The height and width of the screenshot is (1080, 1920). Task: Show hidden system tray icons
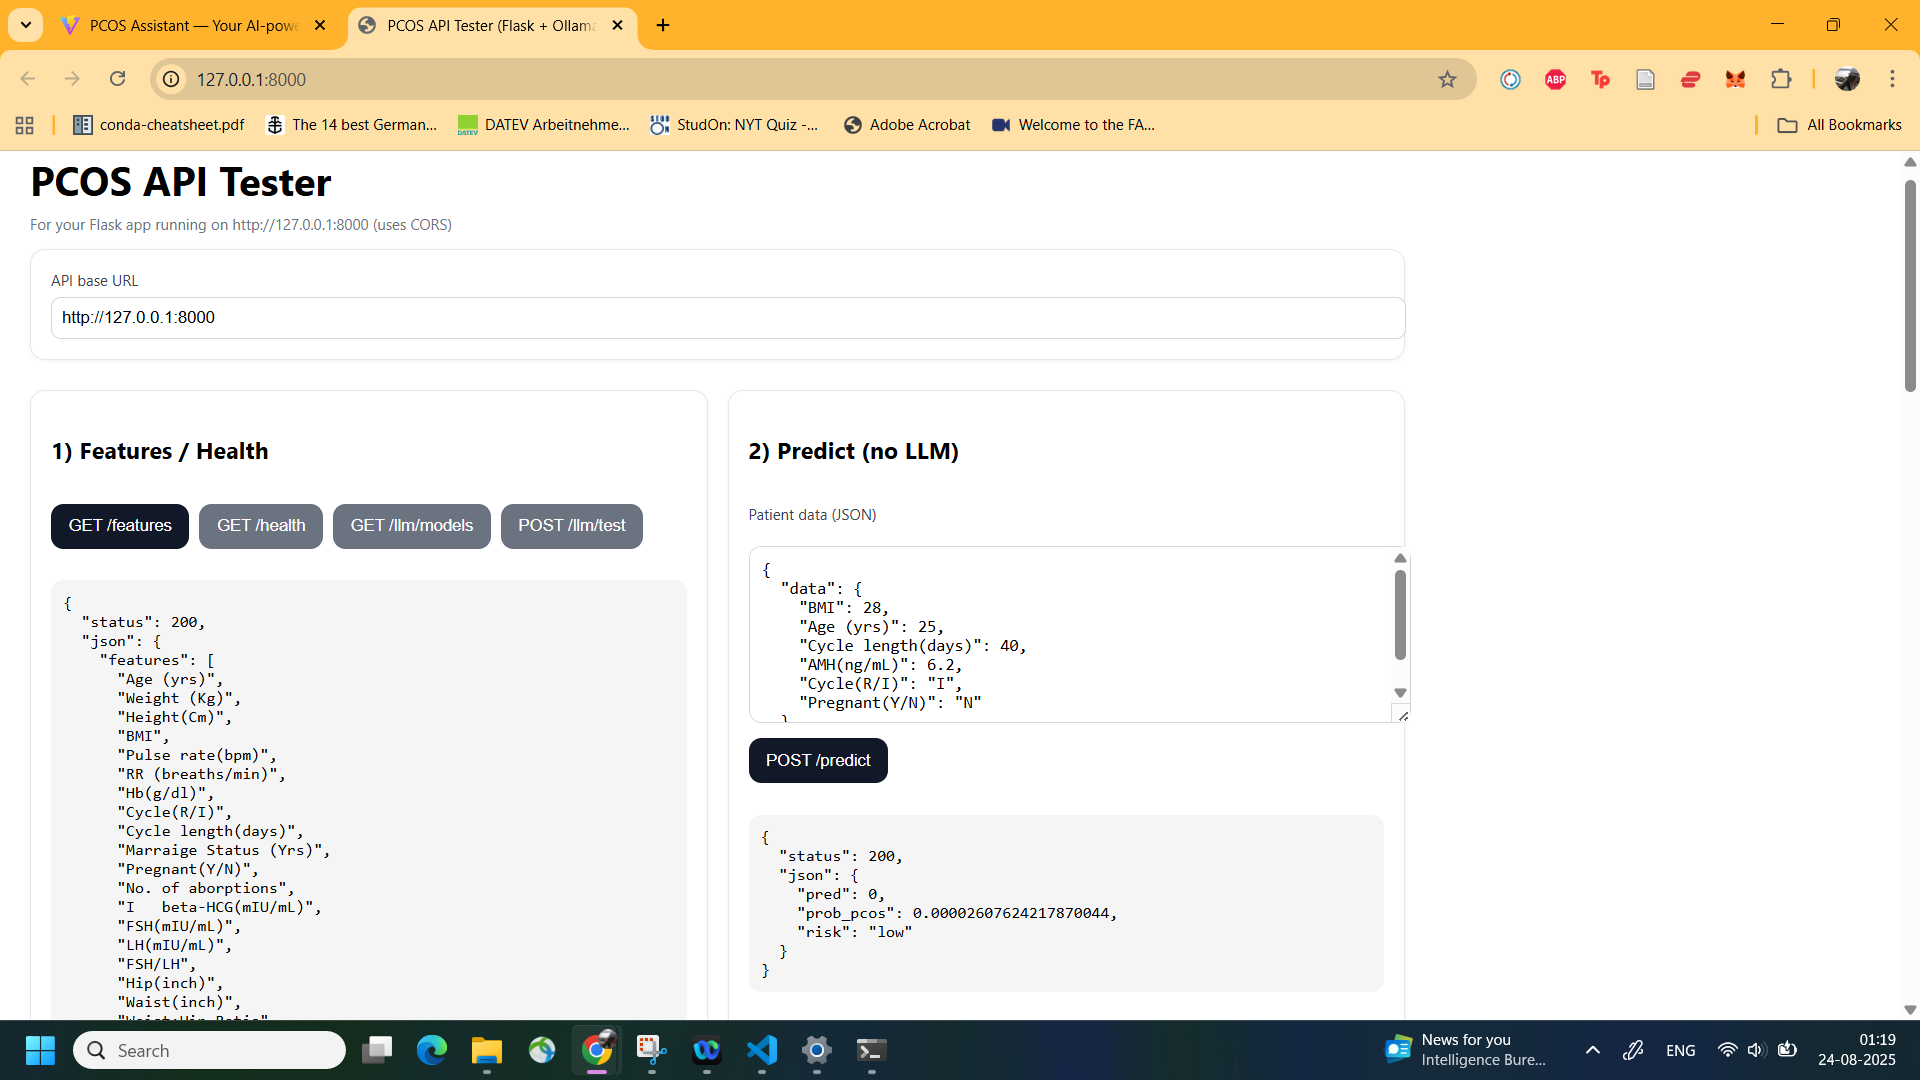1593,1050
